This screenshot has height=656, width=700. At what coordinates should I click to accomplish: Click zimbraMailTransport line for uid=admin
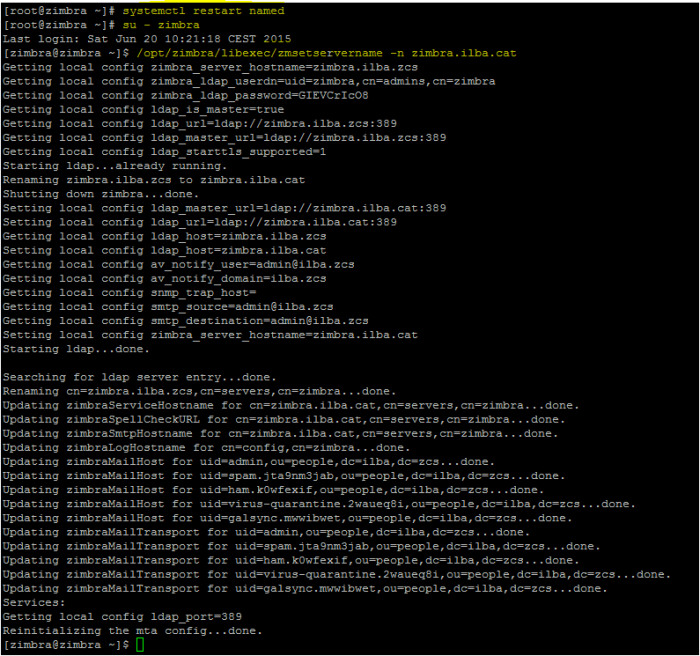click(267, 532)
